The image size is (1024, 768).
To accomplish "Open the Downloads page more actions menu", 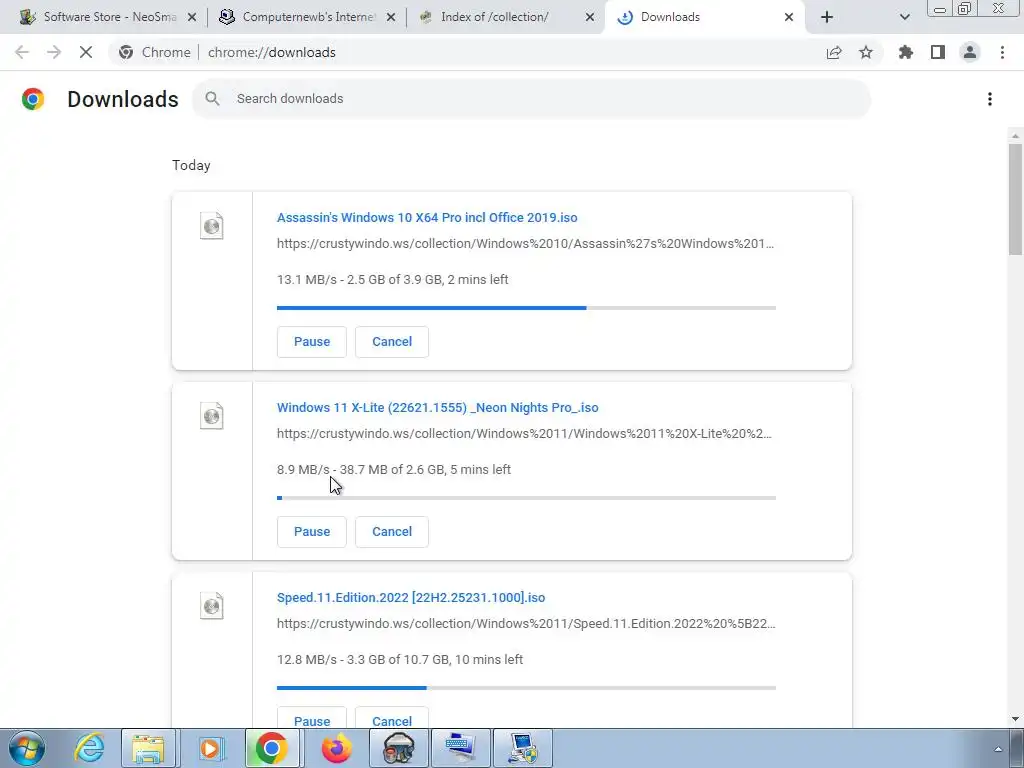I will pyautogui.click(x=990, y=99).
